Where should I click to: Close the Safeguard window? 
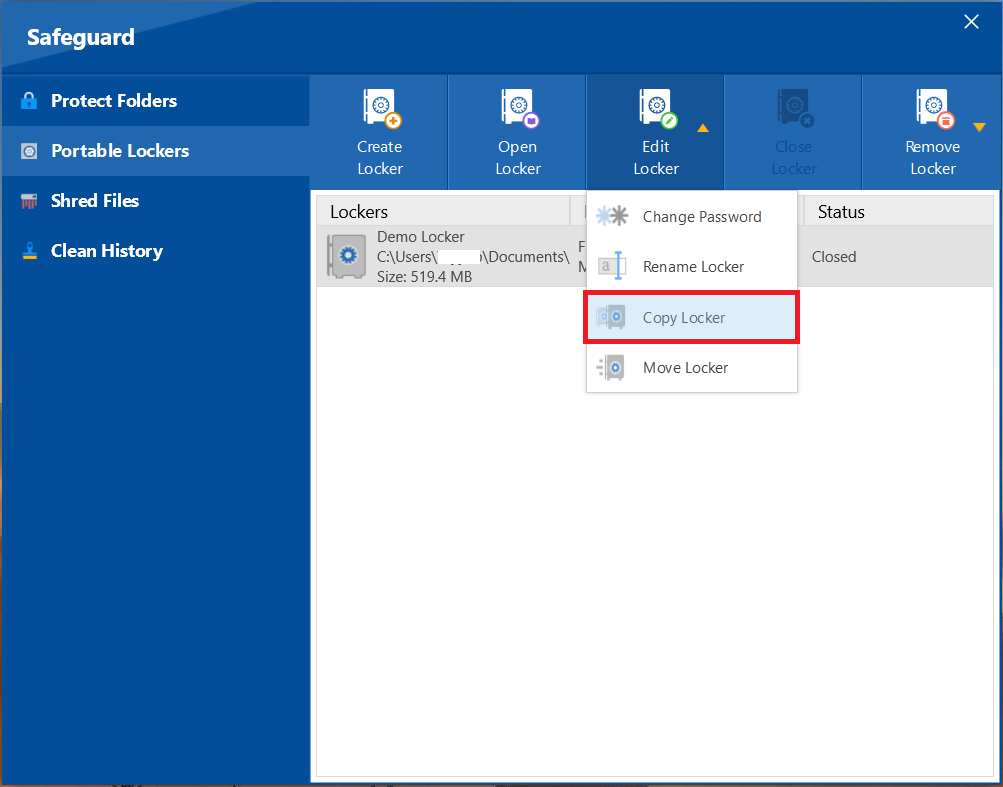click(x=971, y=22)
